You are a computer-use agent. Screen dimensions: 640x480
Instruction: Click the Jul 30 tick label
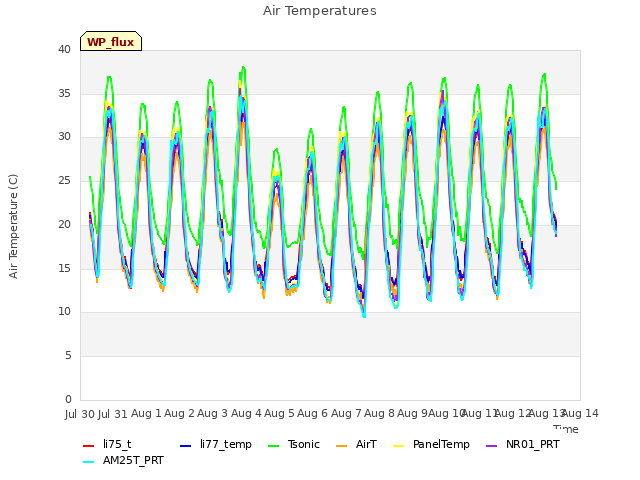click(80, 414)
